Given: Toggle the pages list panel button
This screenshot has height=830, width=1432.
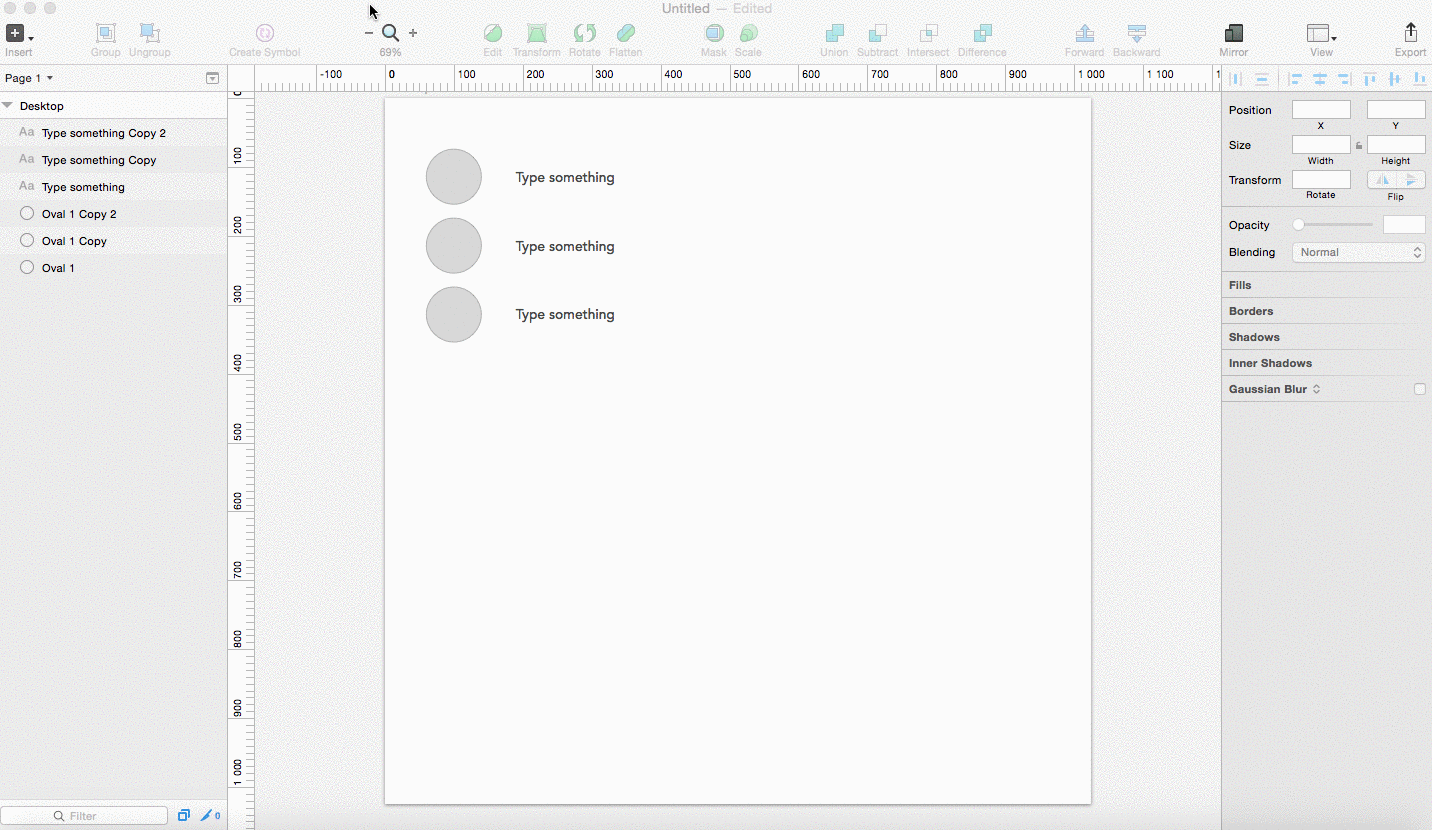Looking at the screenshot, I should 212,78.
